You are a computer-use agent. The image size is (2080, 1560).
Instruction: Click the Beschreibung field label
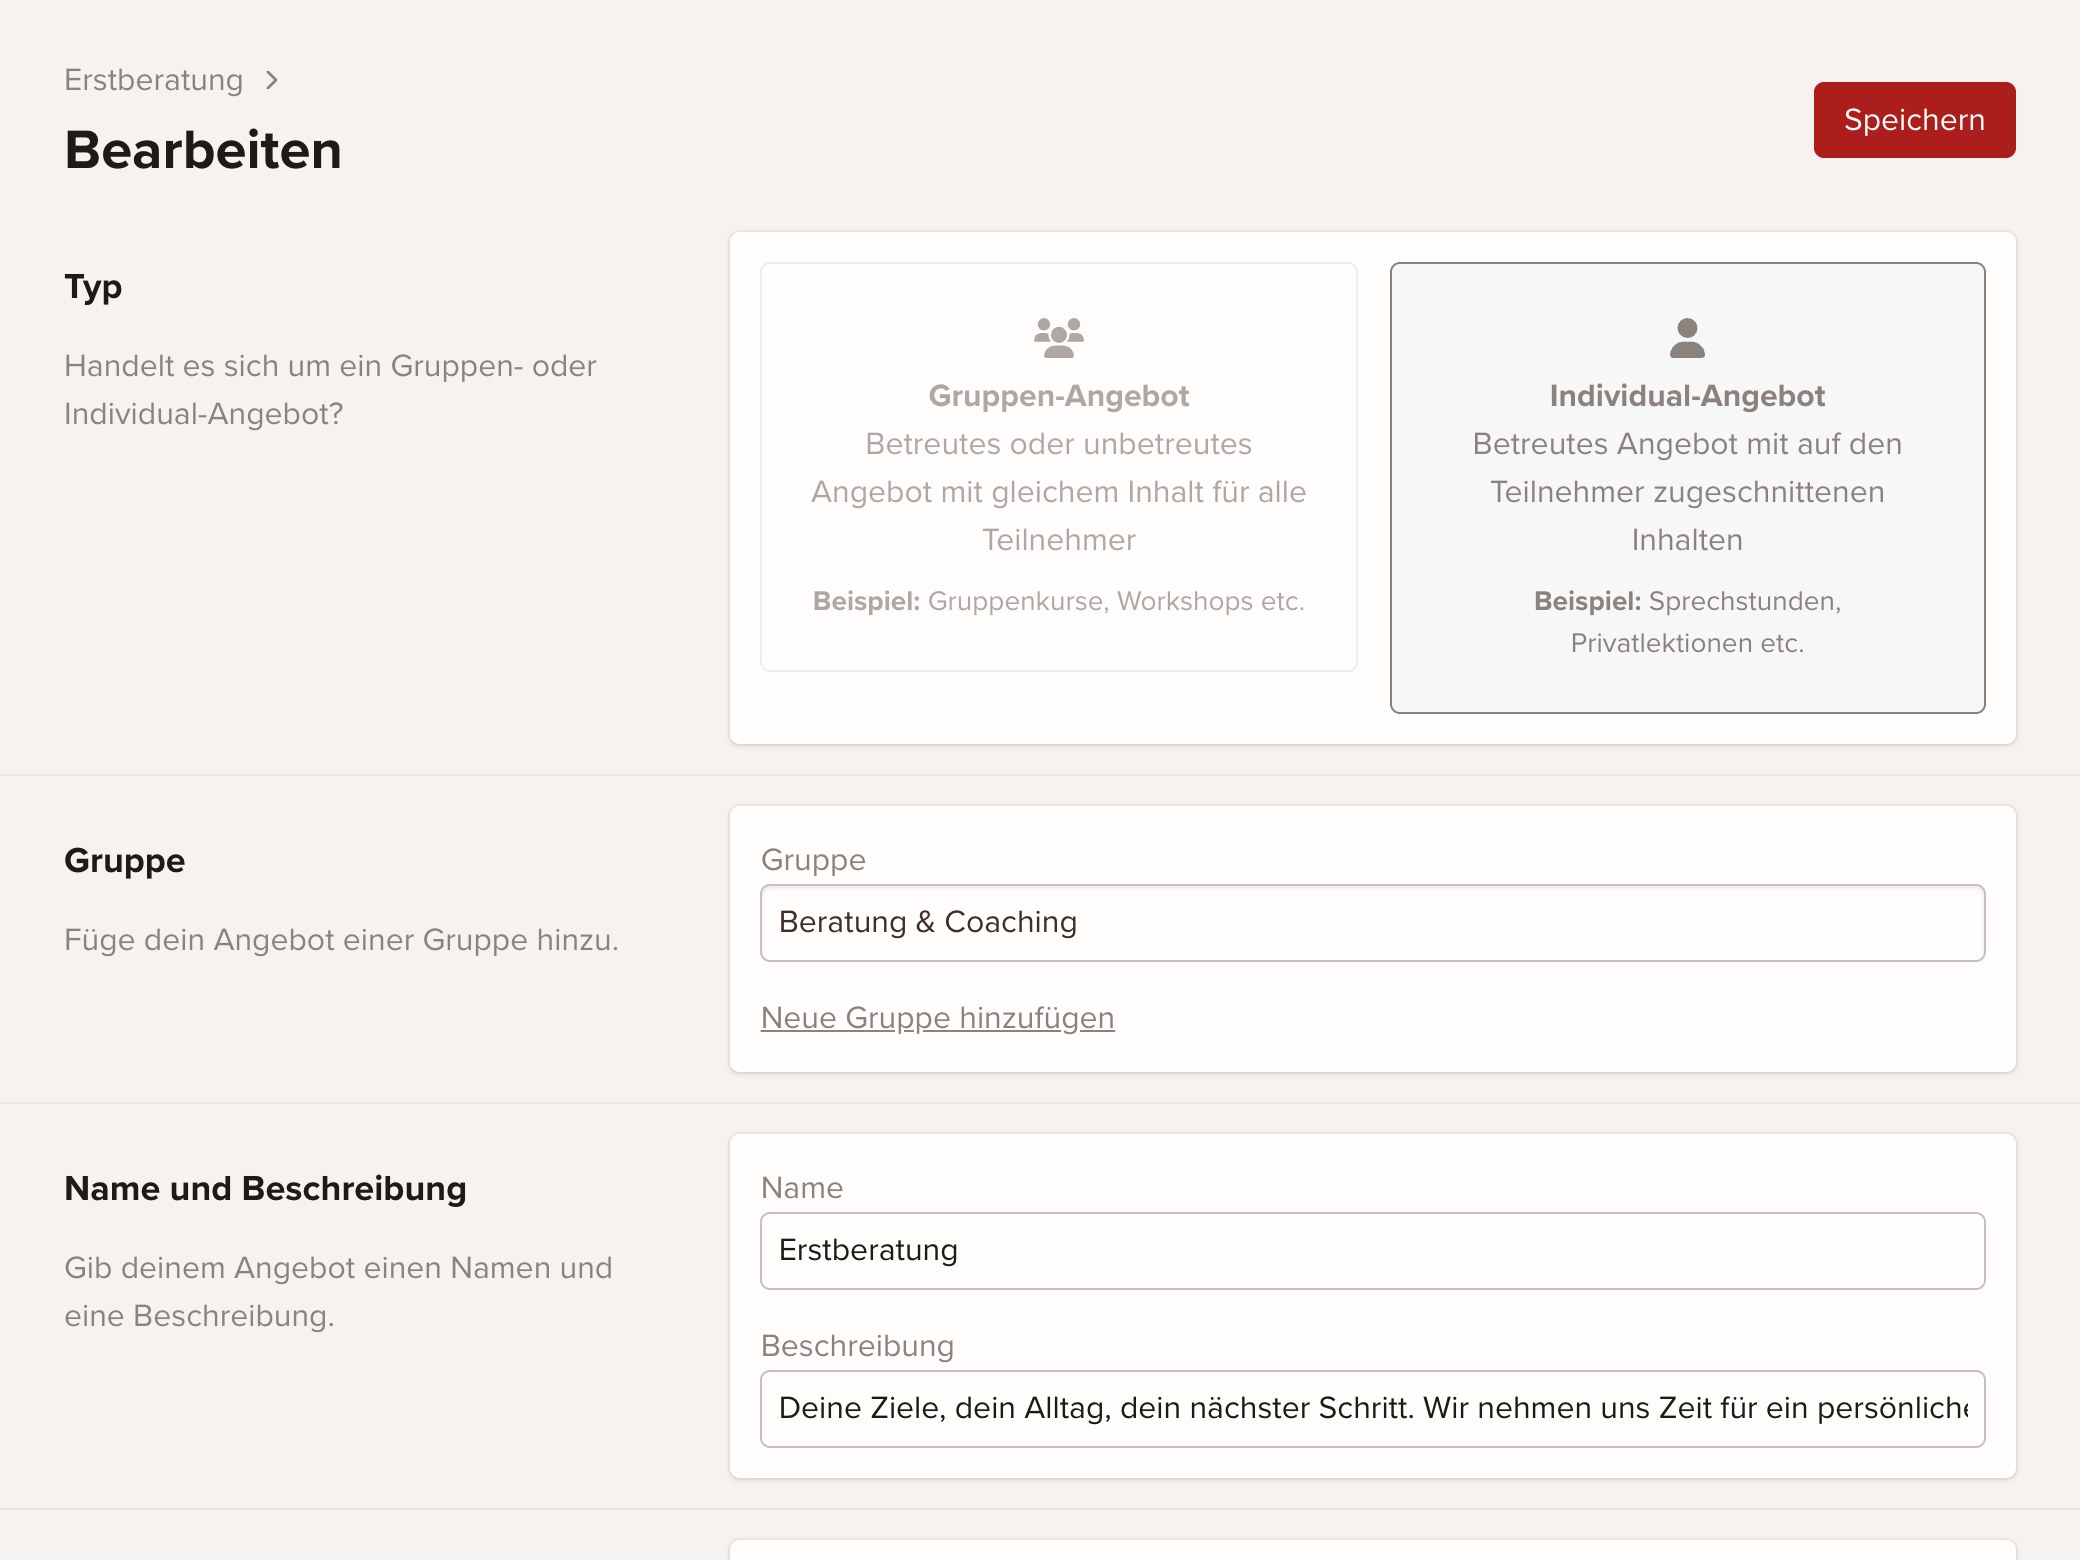click(857, 1346)
